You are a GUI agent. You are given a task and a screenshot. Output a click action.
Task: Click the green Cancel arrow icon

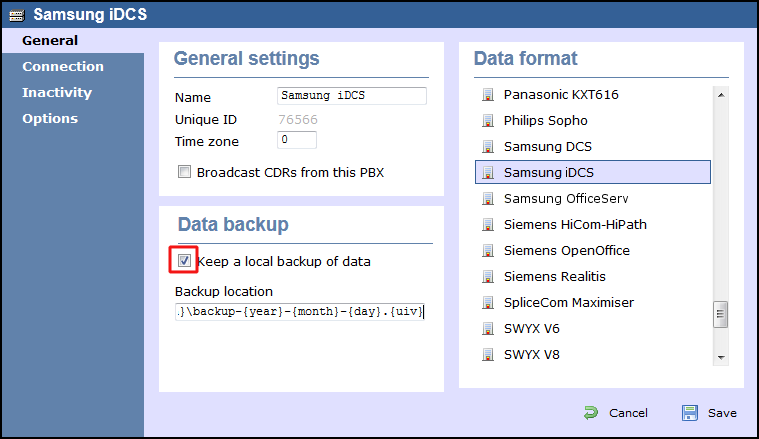[591, 413]
